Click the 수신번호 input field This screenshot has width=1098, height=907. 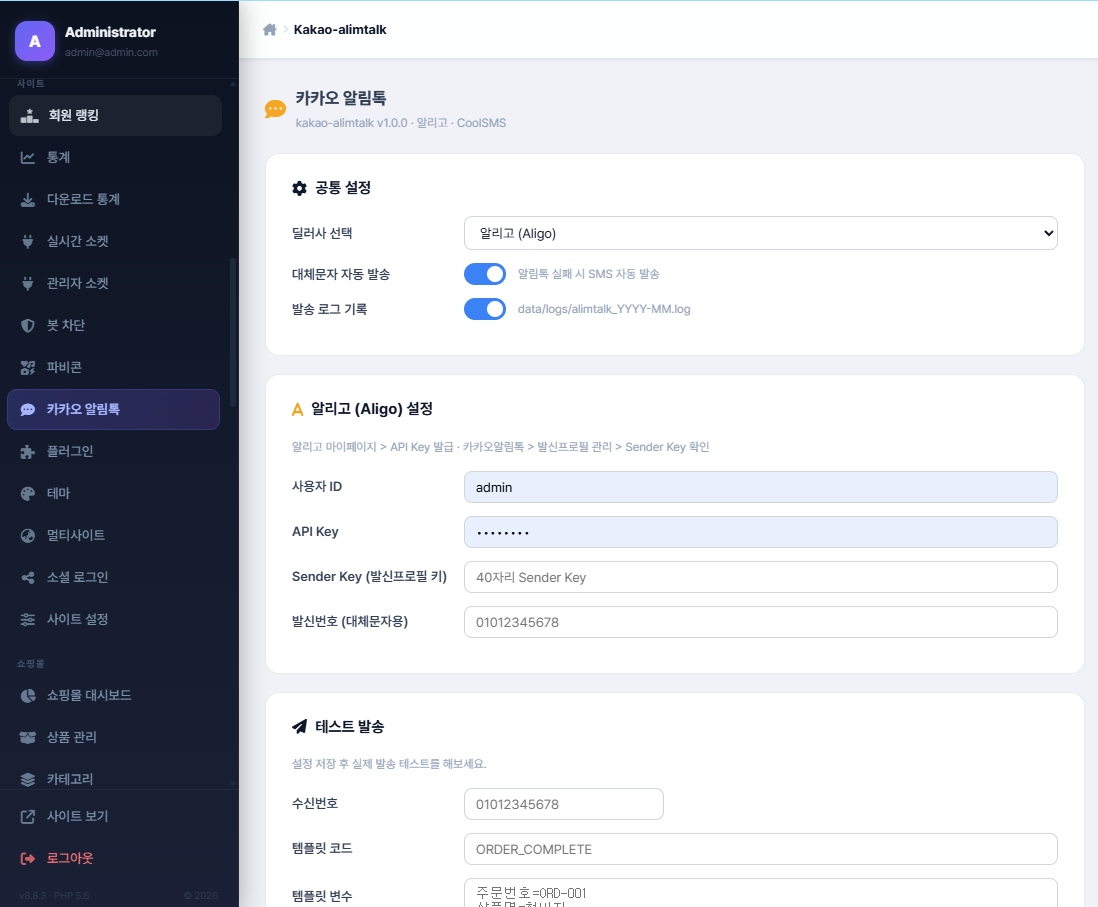pyautogui.click(x=564, y=804)
